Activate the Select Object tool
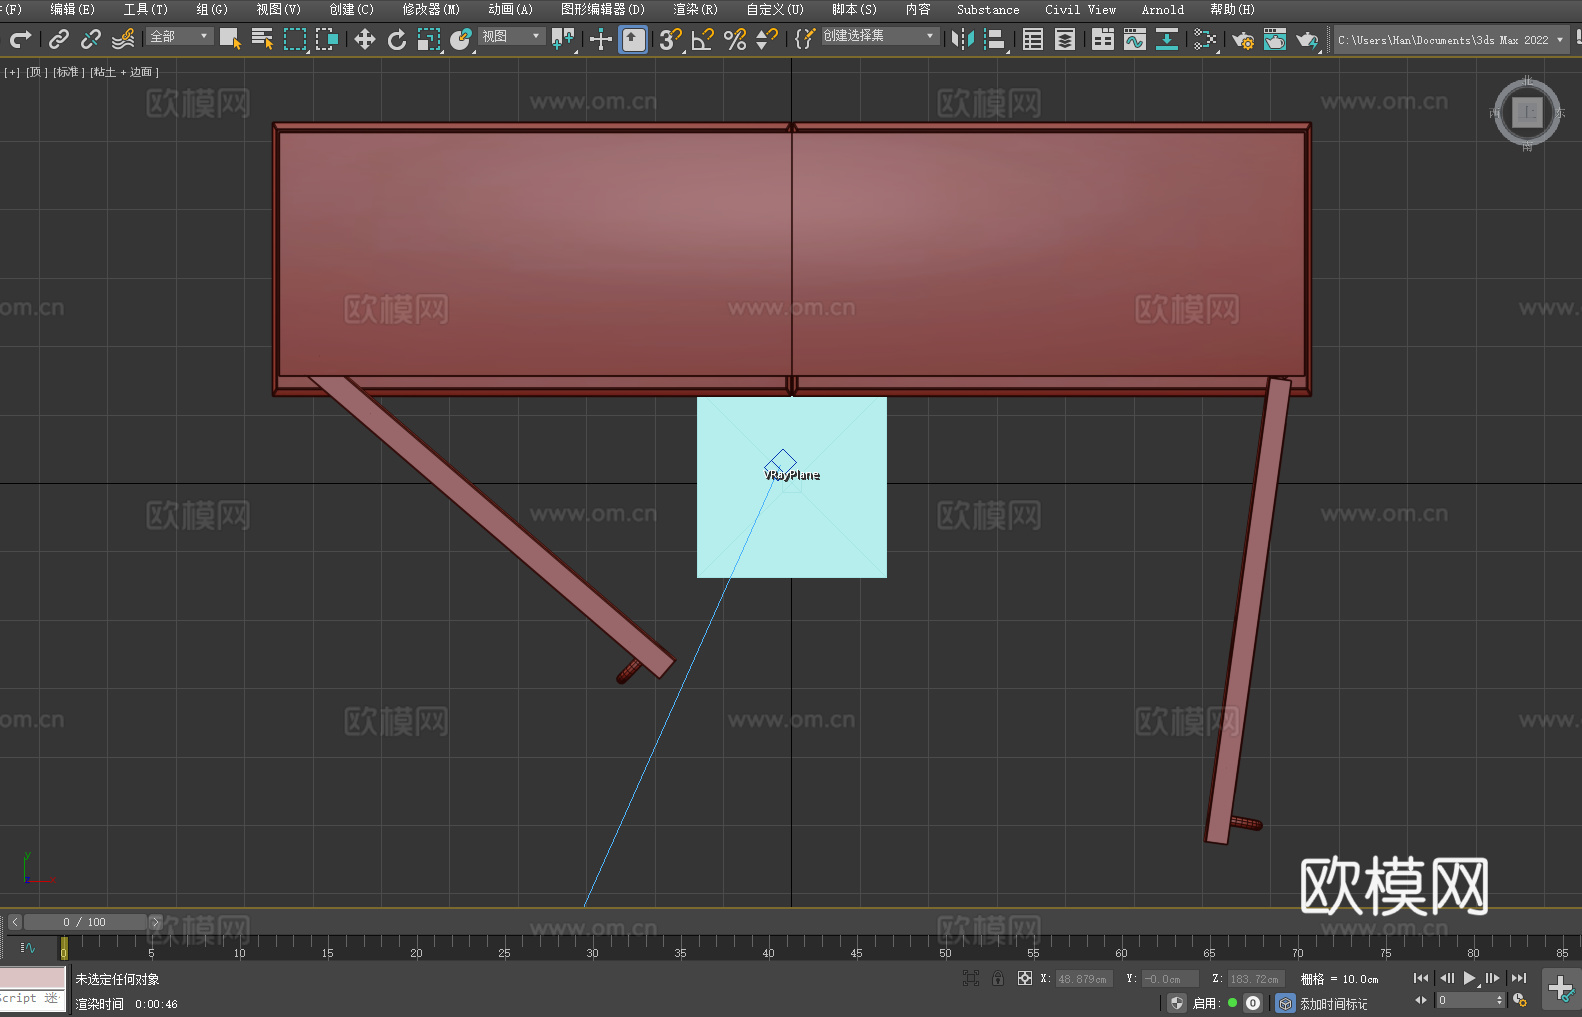1582x1017 pixels. coord(230,39)
